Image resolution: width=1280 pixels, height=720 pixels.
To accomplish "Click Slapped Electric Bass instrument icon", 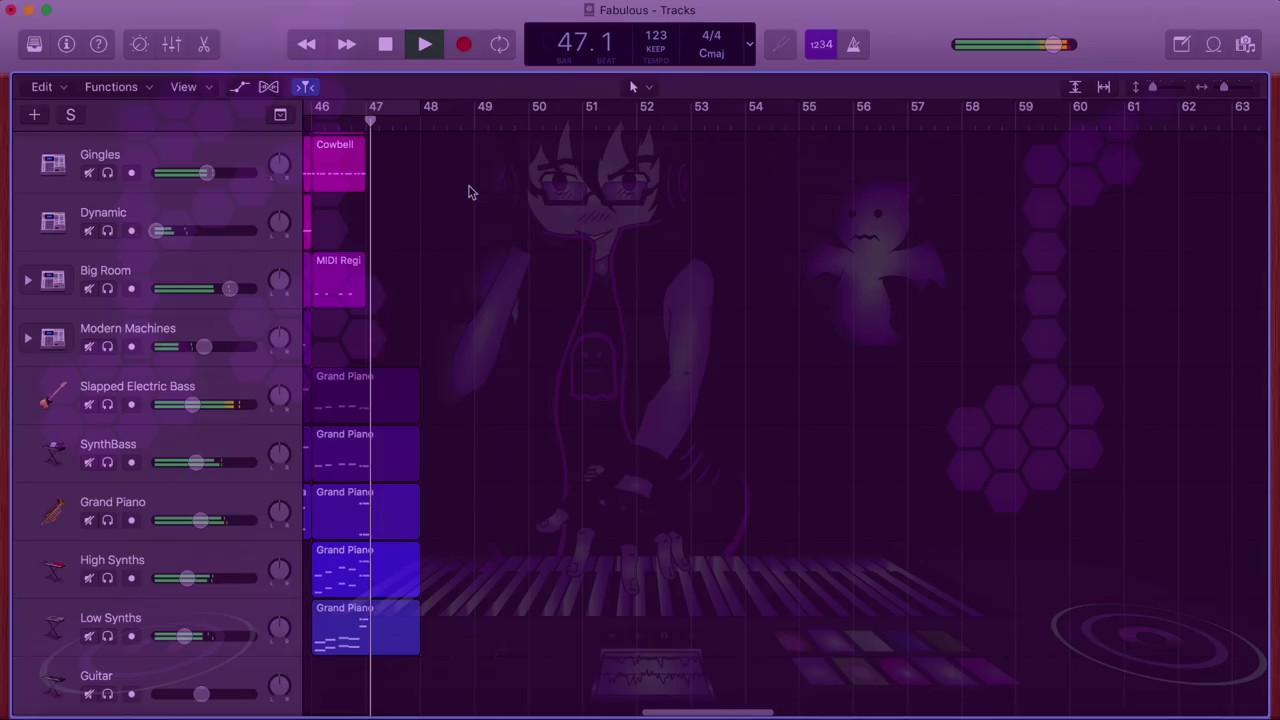I will click(x=53, y=395).
